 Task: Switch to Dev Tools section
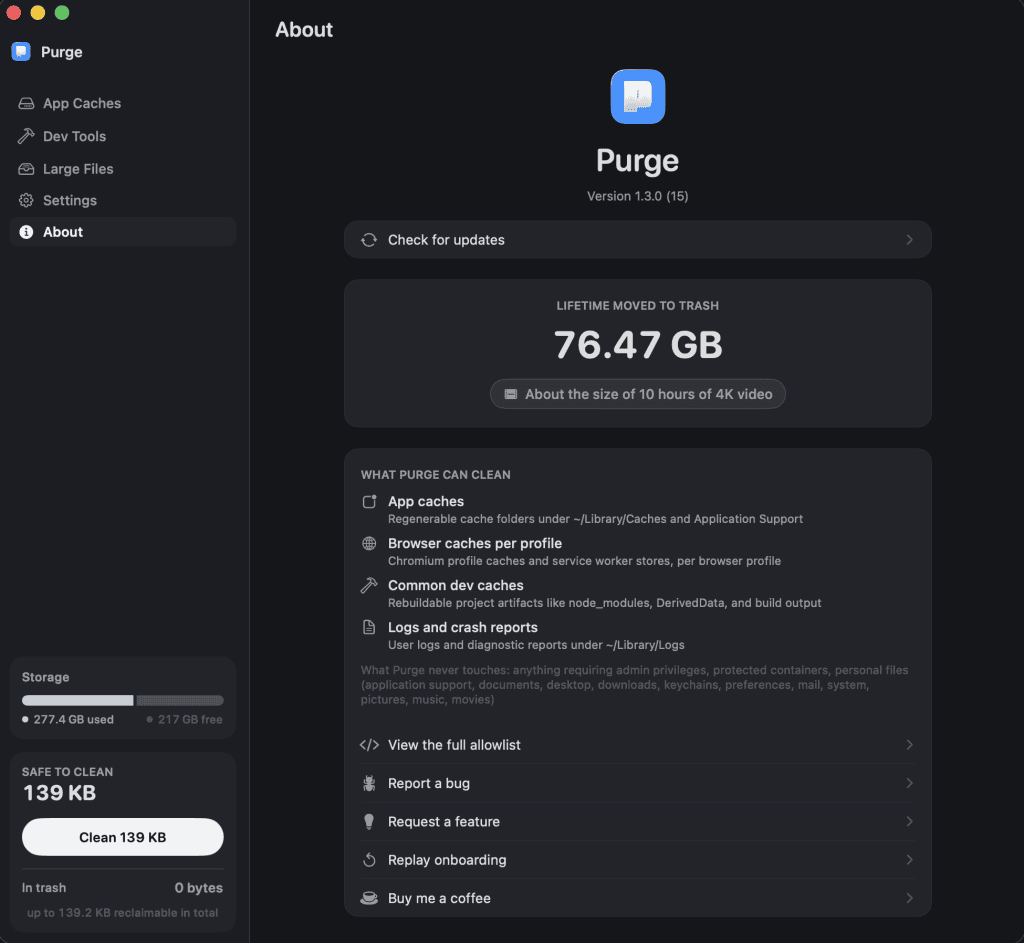(x=123, y=136)
